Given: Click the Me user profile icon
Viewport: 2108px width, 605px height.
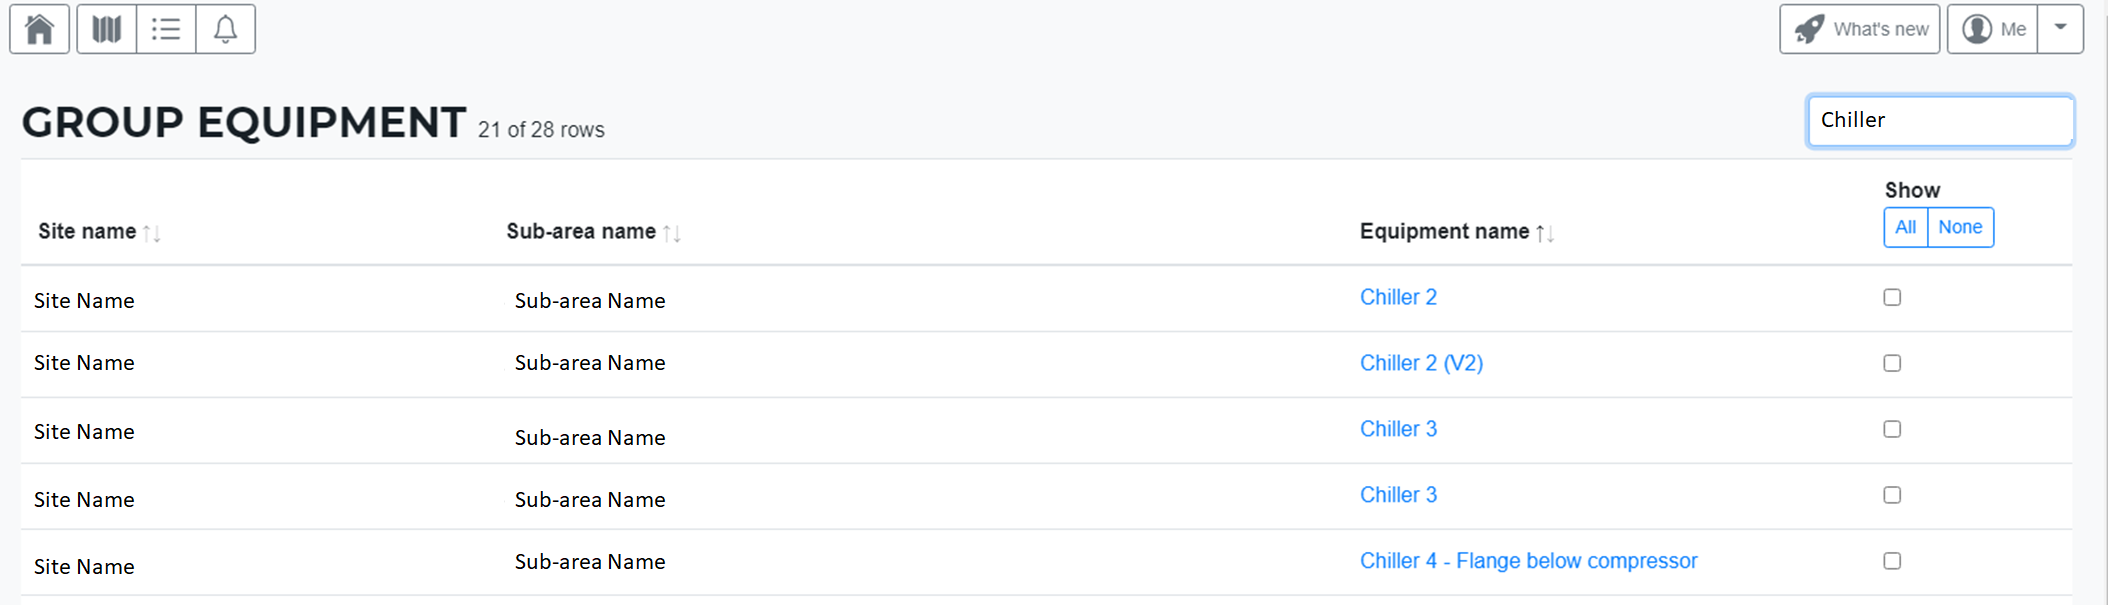Looking at the screenshot, I should [x=1977, y=29].
